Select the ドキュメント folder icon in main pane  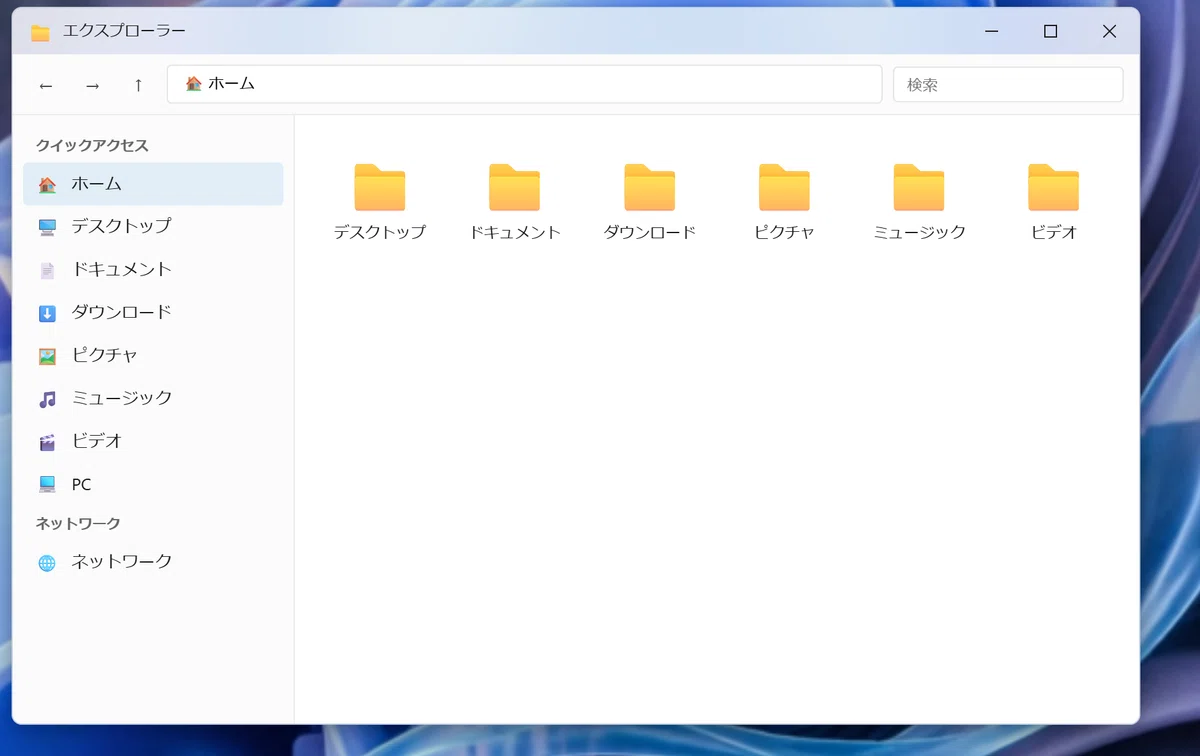514,187
